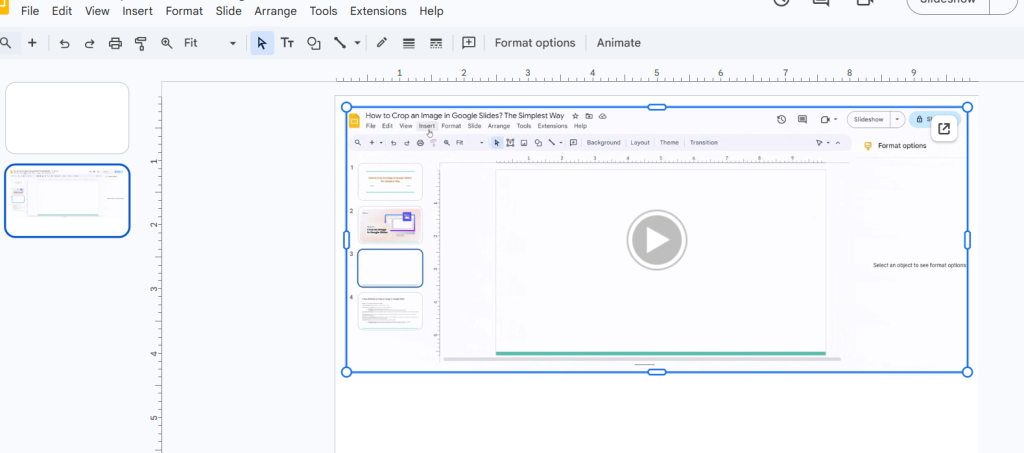Click the Format options toolbar button
This screenshot has width=1024, height=453.
click(x=535, y=43)
